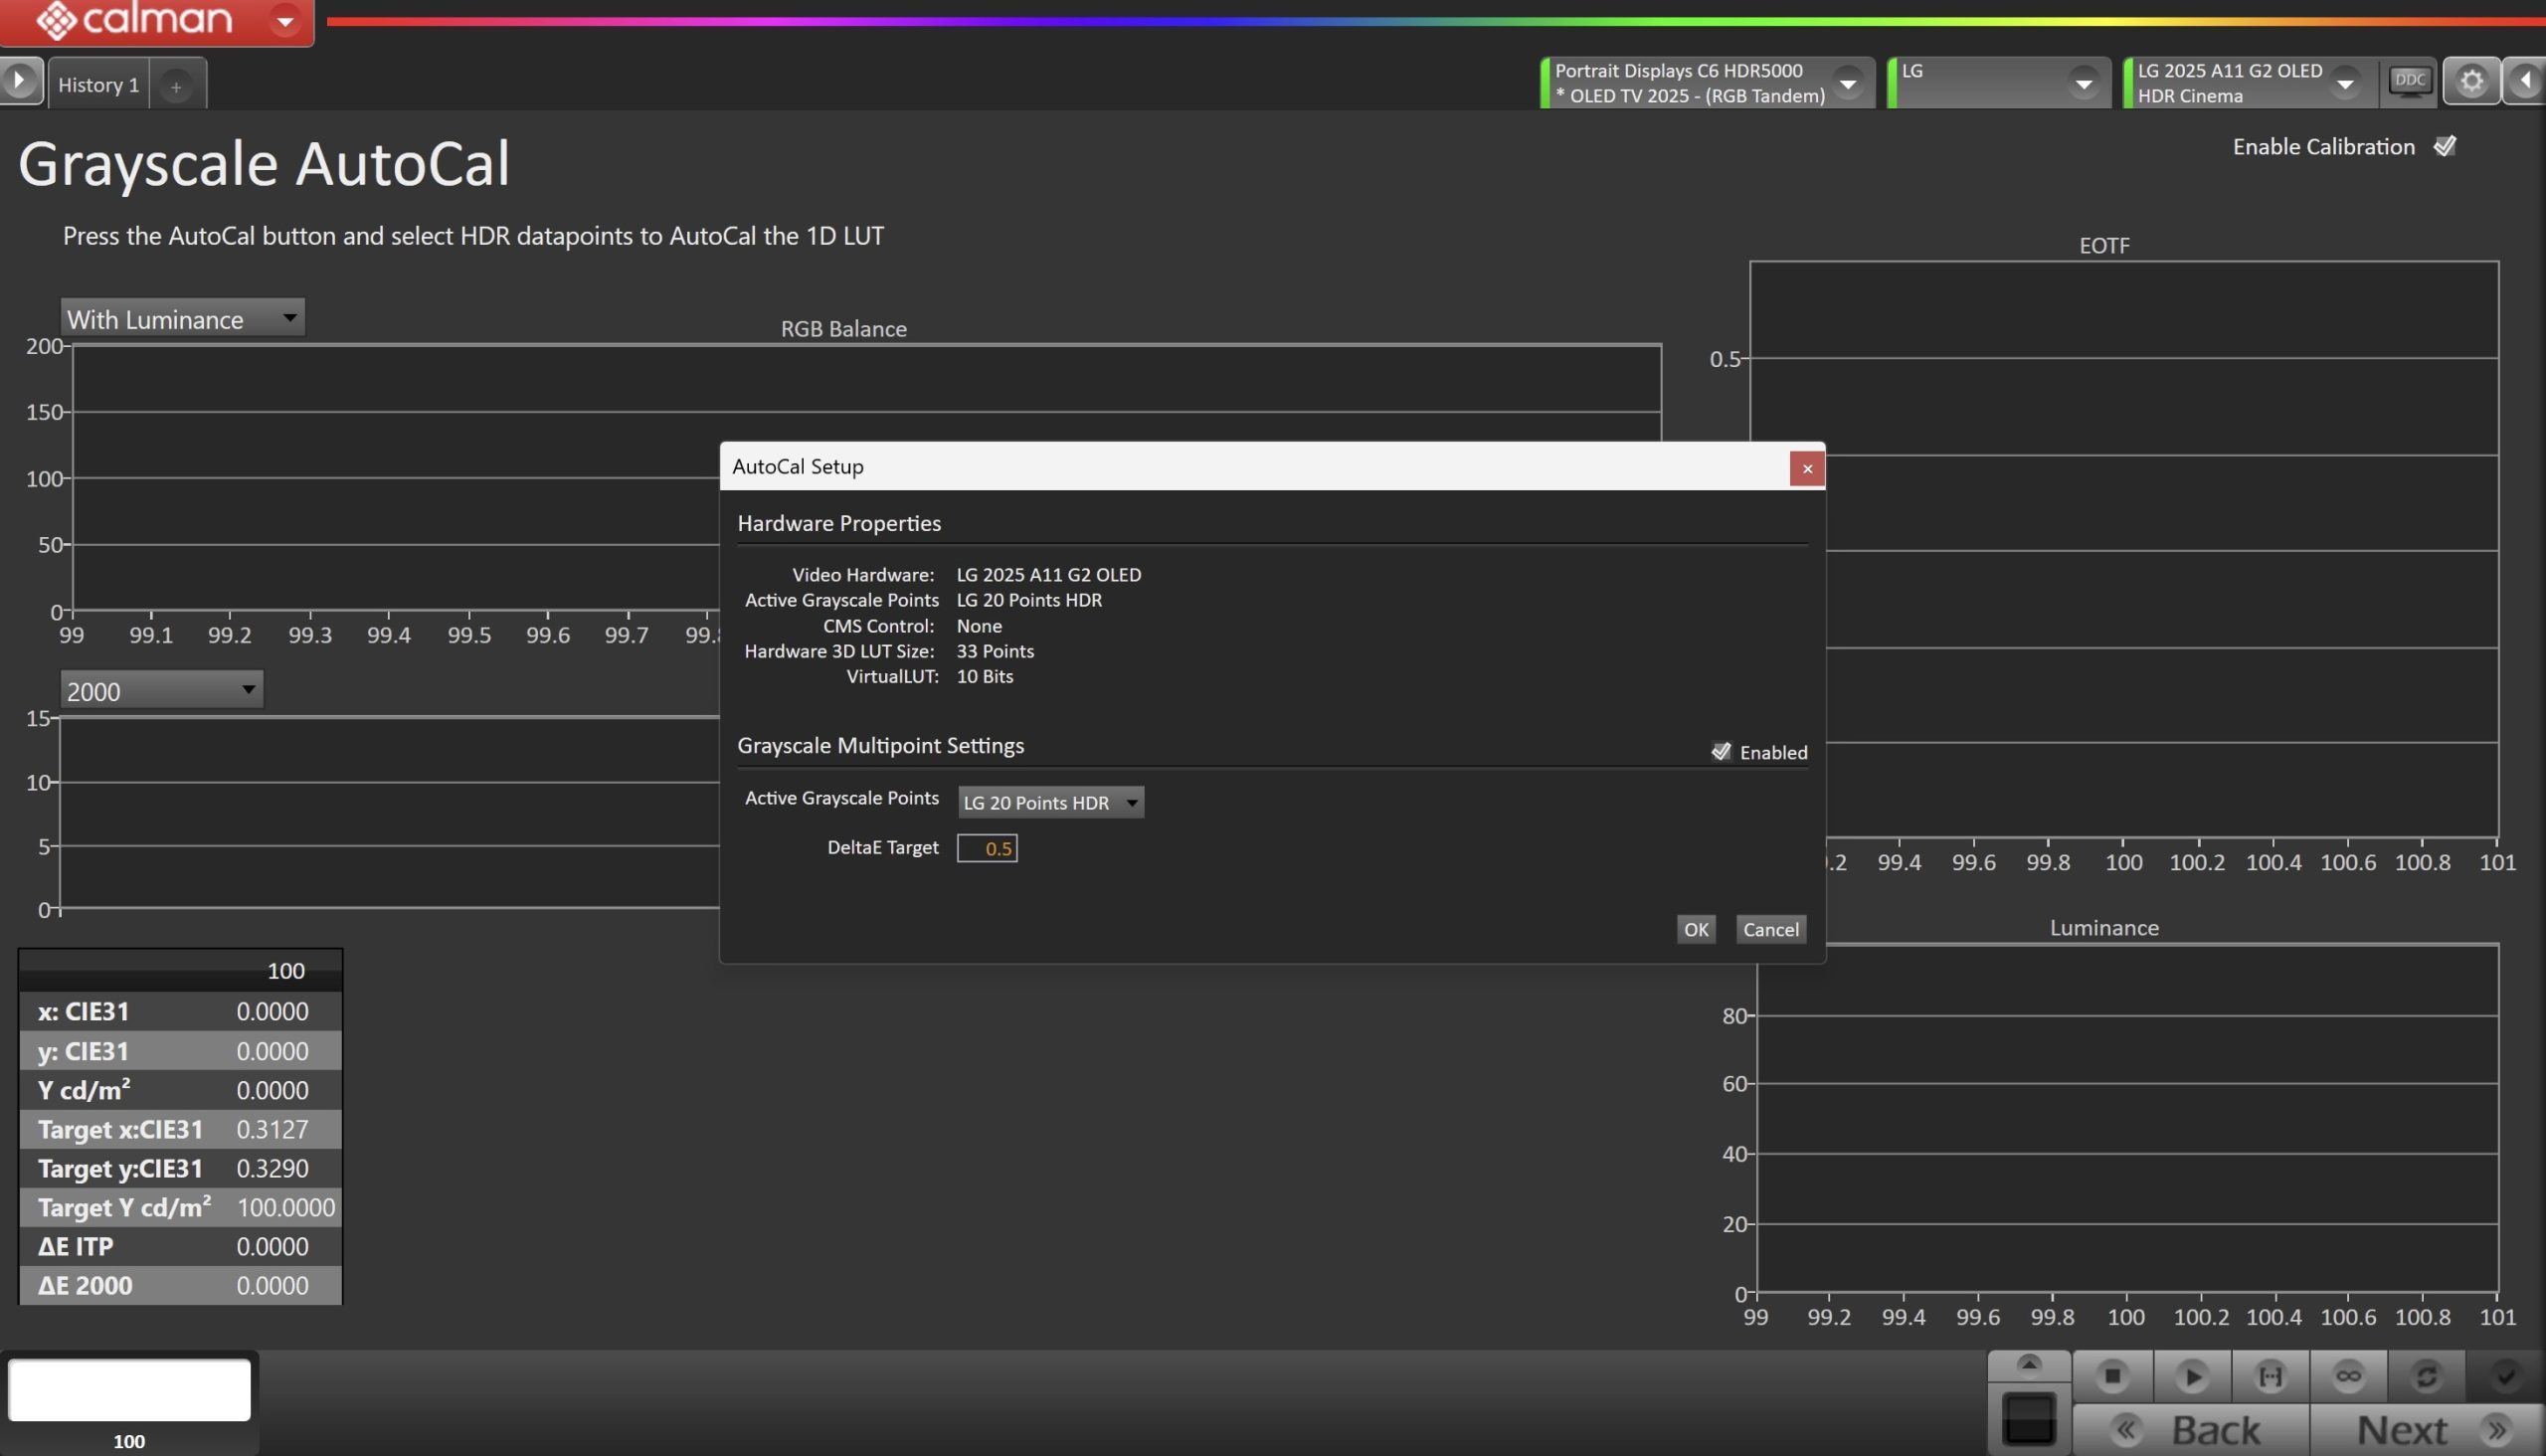This screenshot has height=1456, width=2546.
Task: Select the Target Y cd/m² 100.0000 row
Action: coord(181,1207)
